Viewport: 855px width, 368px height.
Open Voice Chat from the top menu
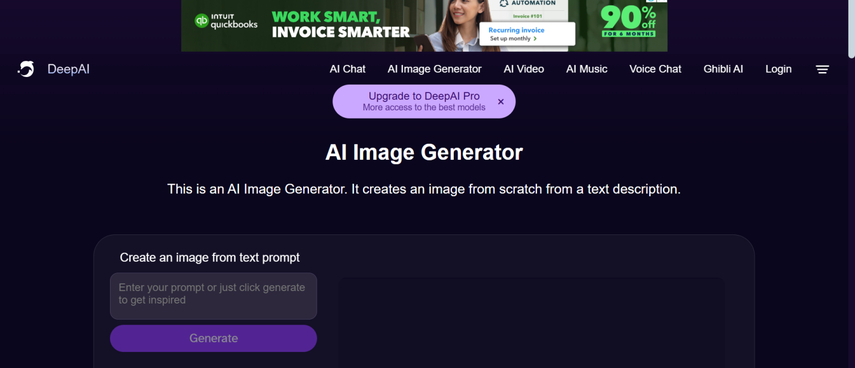coord(655,69)
